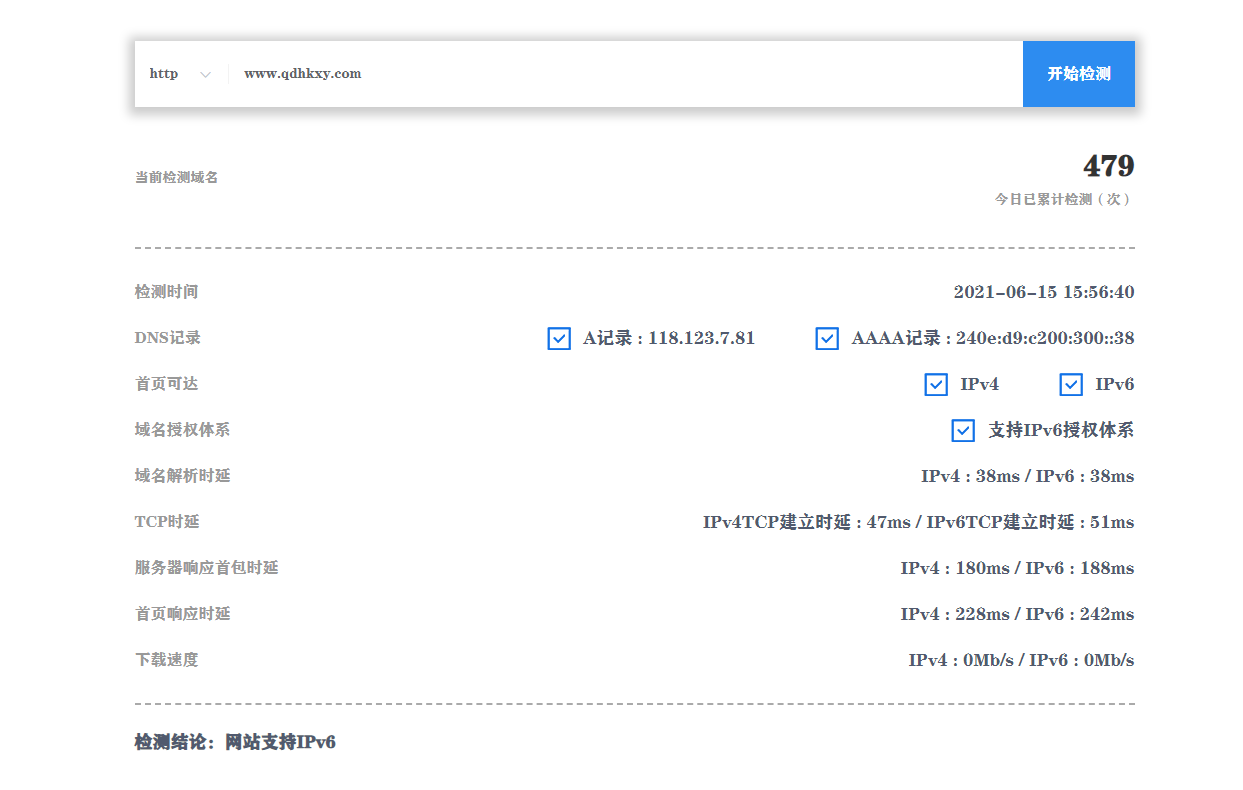Select the 今日已累计检测 caption

point(1063,199)
